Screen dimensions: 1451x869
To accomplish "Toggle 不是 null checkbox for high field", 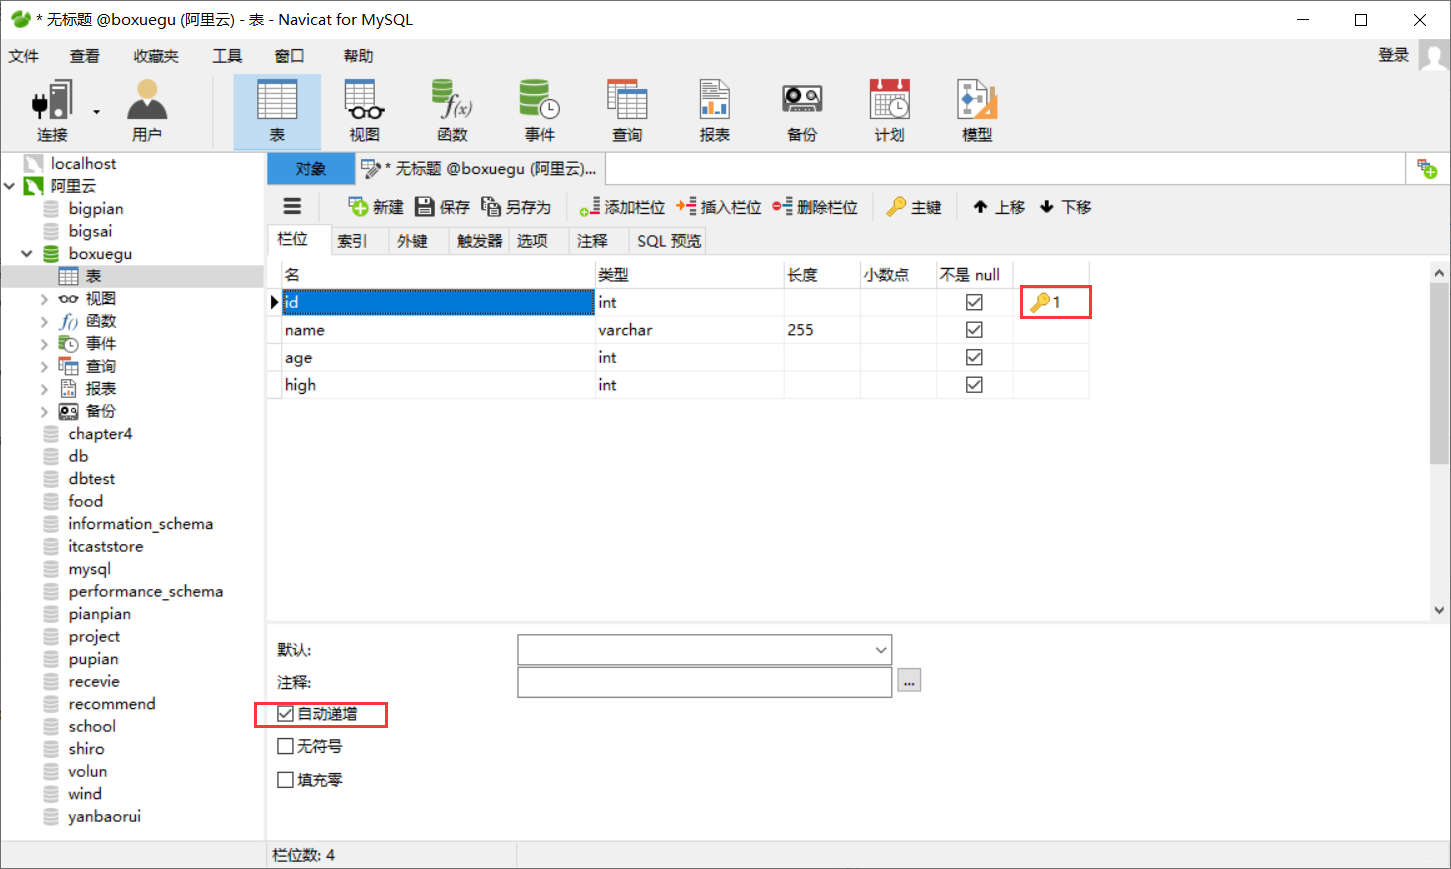I will pyautogui.click(x=974, y=385).
